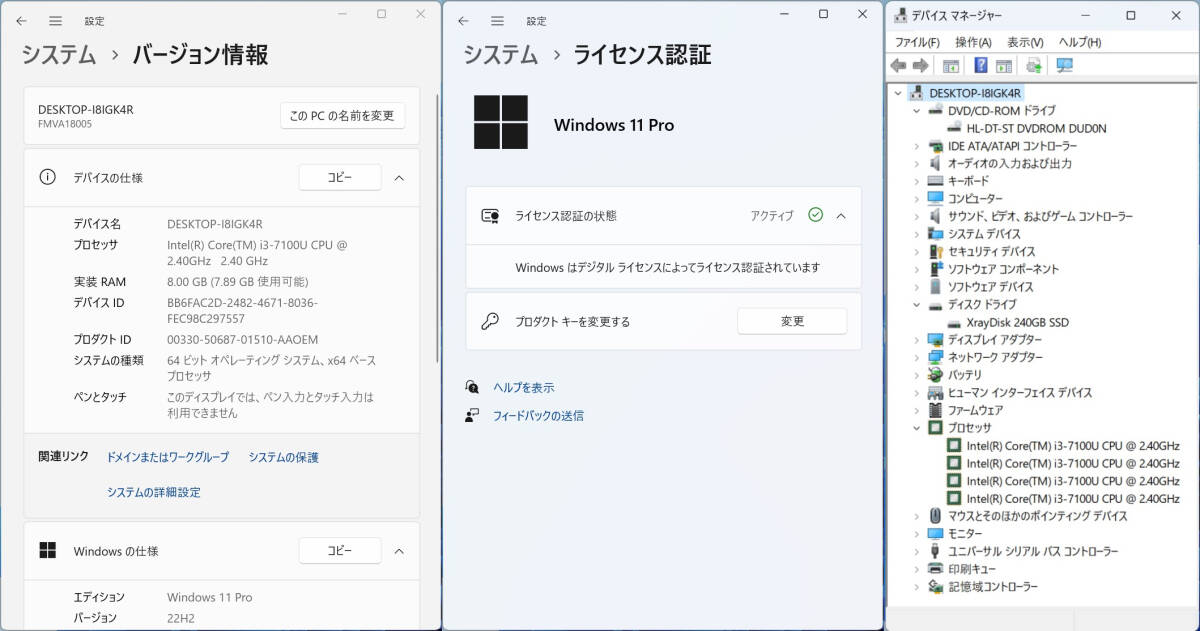The width and height of the screenshot is (1200, 631).
Task: Collapse the DVD/CD-ROM ドライブ node
Action: (917, 111)
